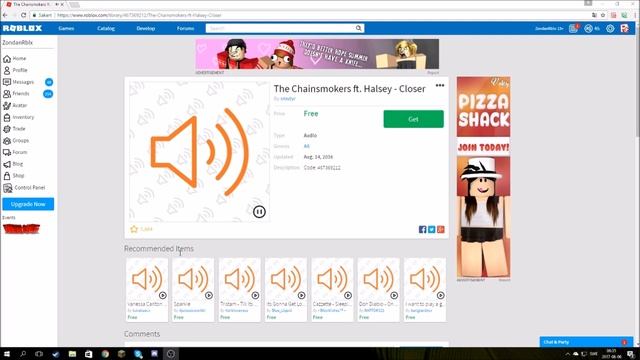
Task: Share item on Facebook
Action: [422, 229]
